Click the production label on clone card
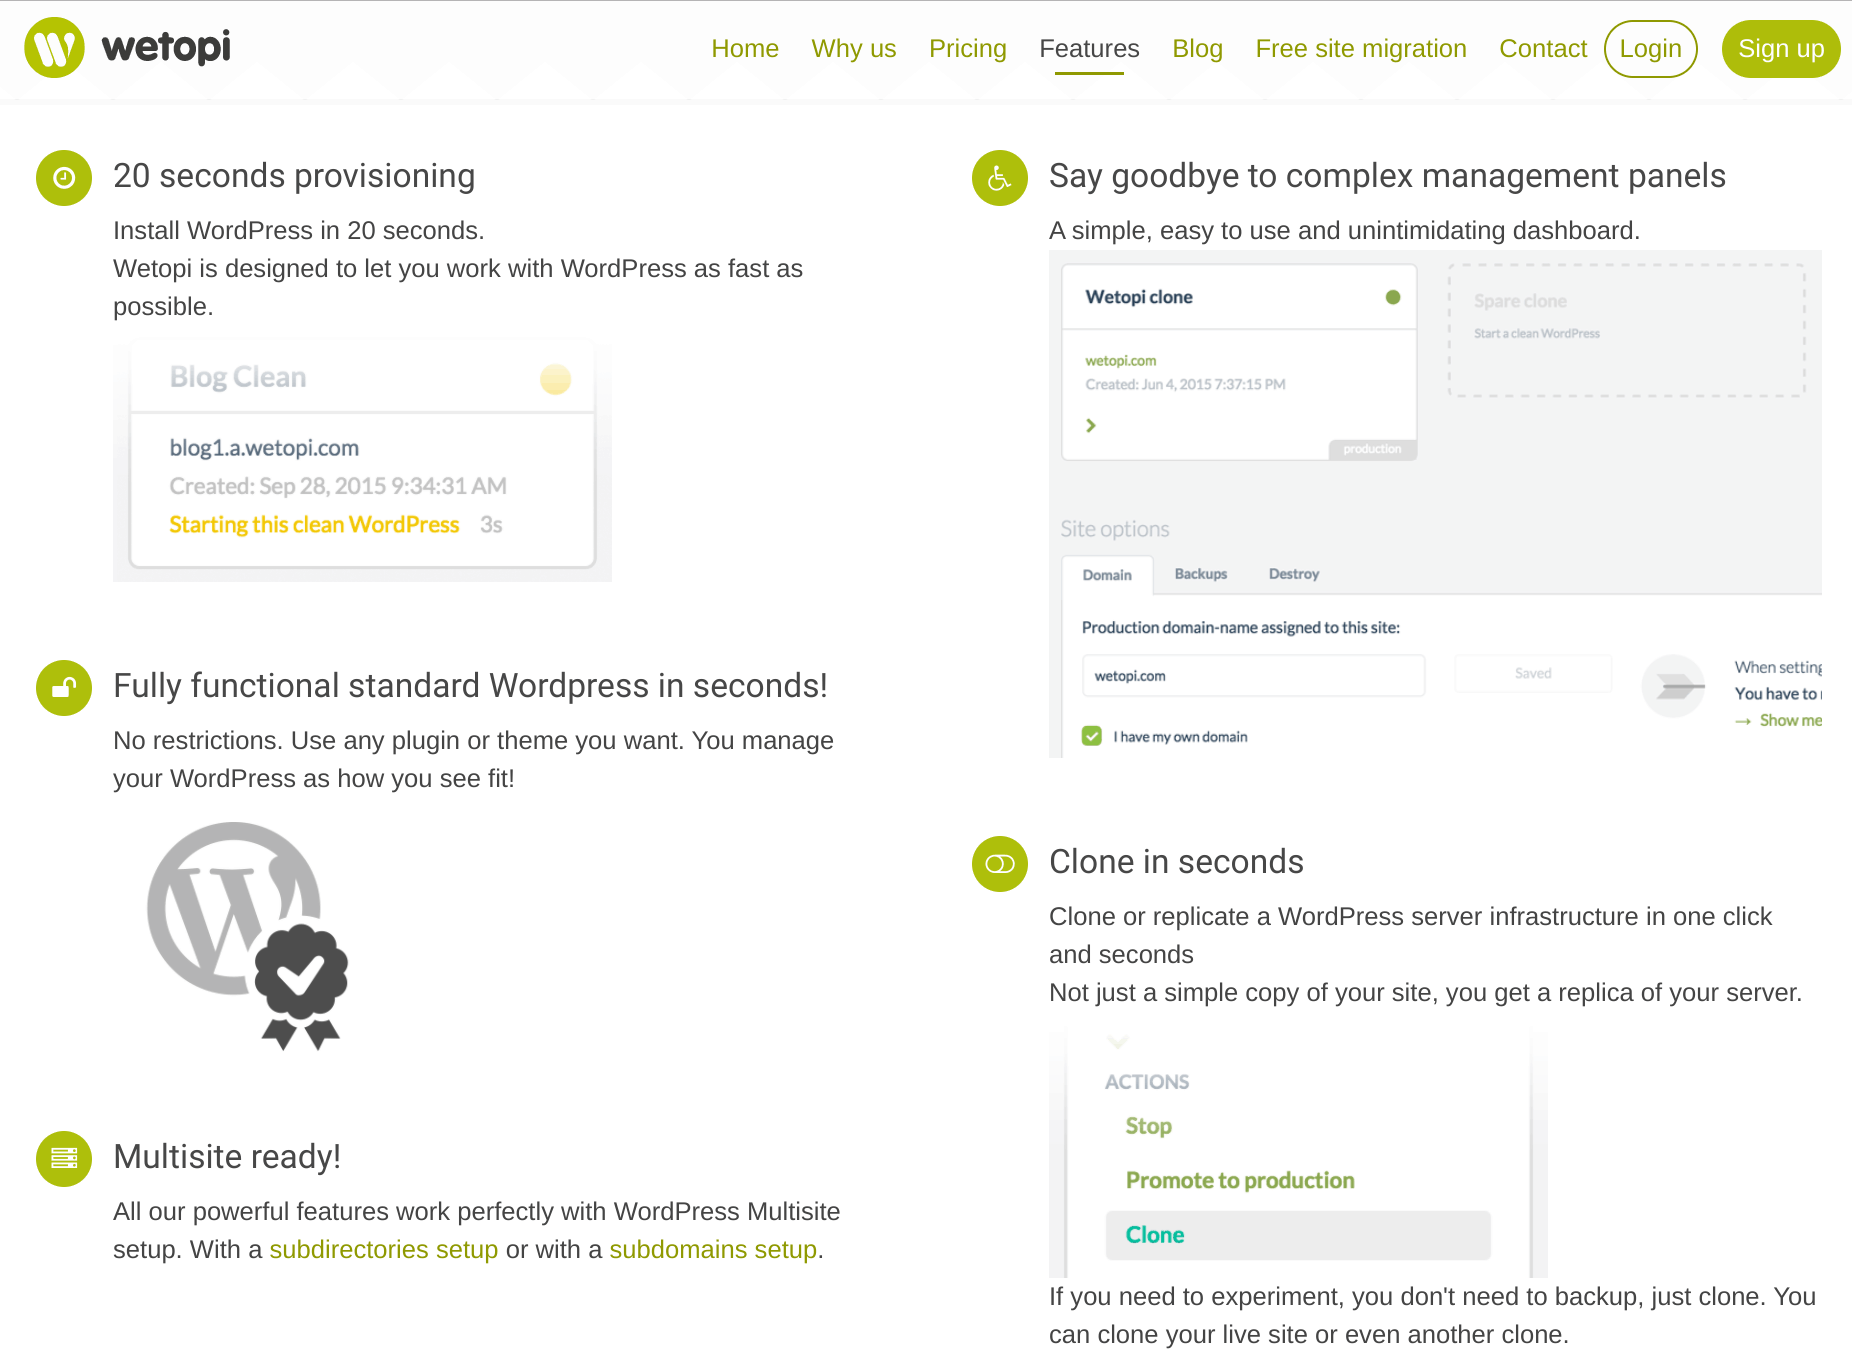1852x1372 pixels. (x=1372, y=449)
